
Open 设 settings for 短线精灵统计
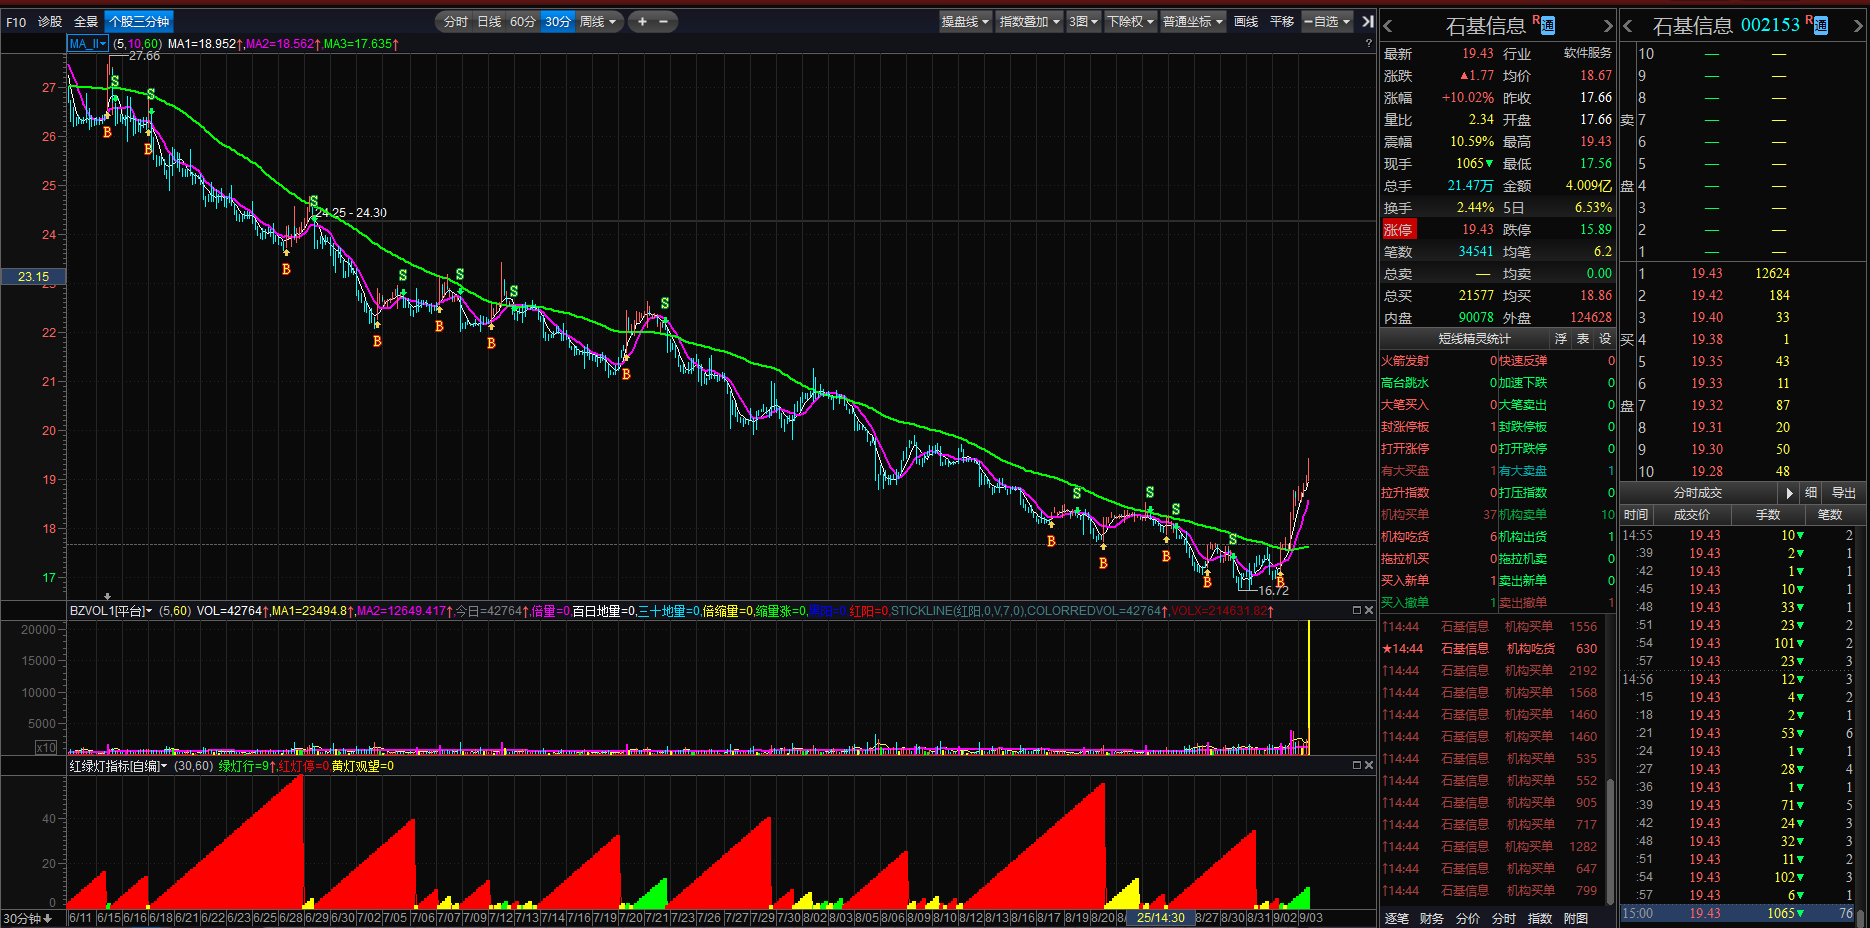coord(1605,339)
